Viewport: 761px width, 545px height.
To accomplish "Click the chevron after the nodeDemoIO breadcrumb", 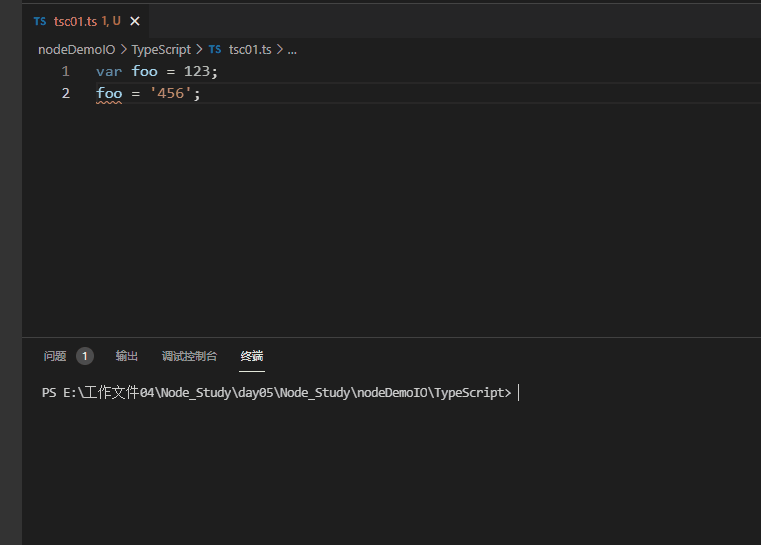I will (124, 49).
